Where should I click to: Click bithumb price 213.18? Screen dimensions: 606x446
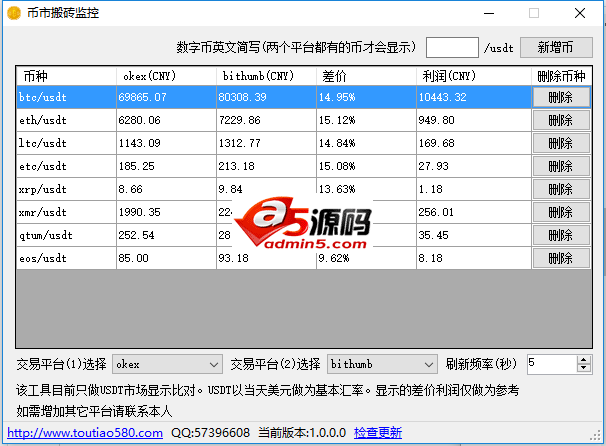(x=266, y=166)
